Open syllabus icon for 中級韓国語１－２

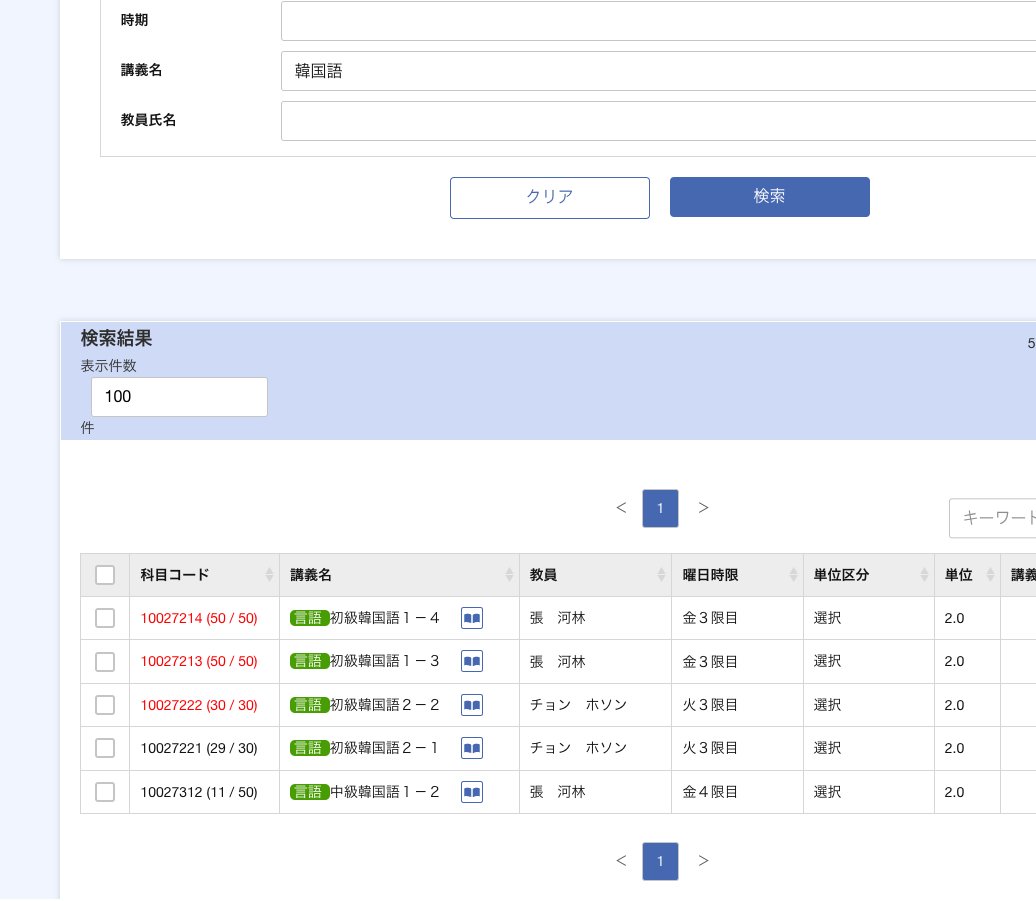point(471,792)
